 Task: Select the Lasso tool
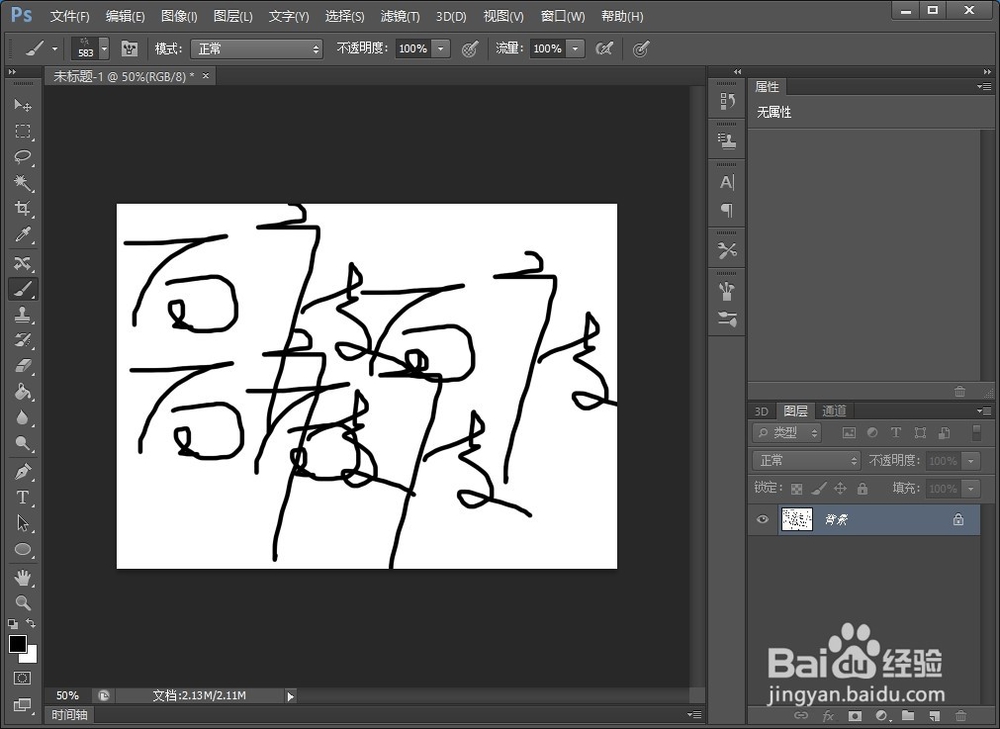click(23, 157)
